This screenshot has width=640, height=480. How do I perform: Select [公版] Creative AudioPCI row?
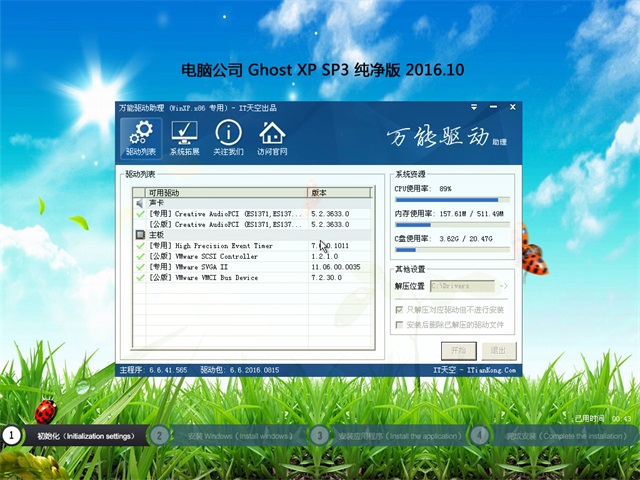tap(252, 224)
